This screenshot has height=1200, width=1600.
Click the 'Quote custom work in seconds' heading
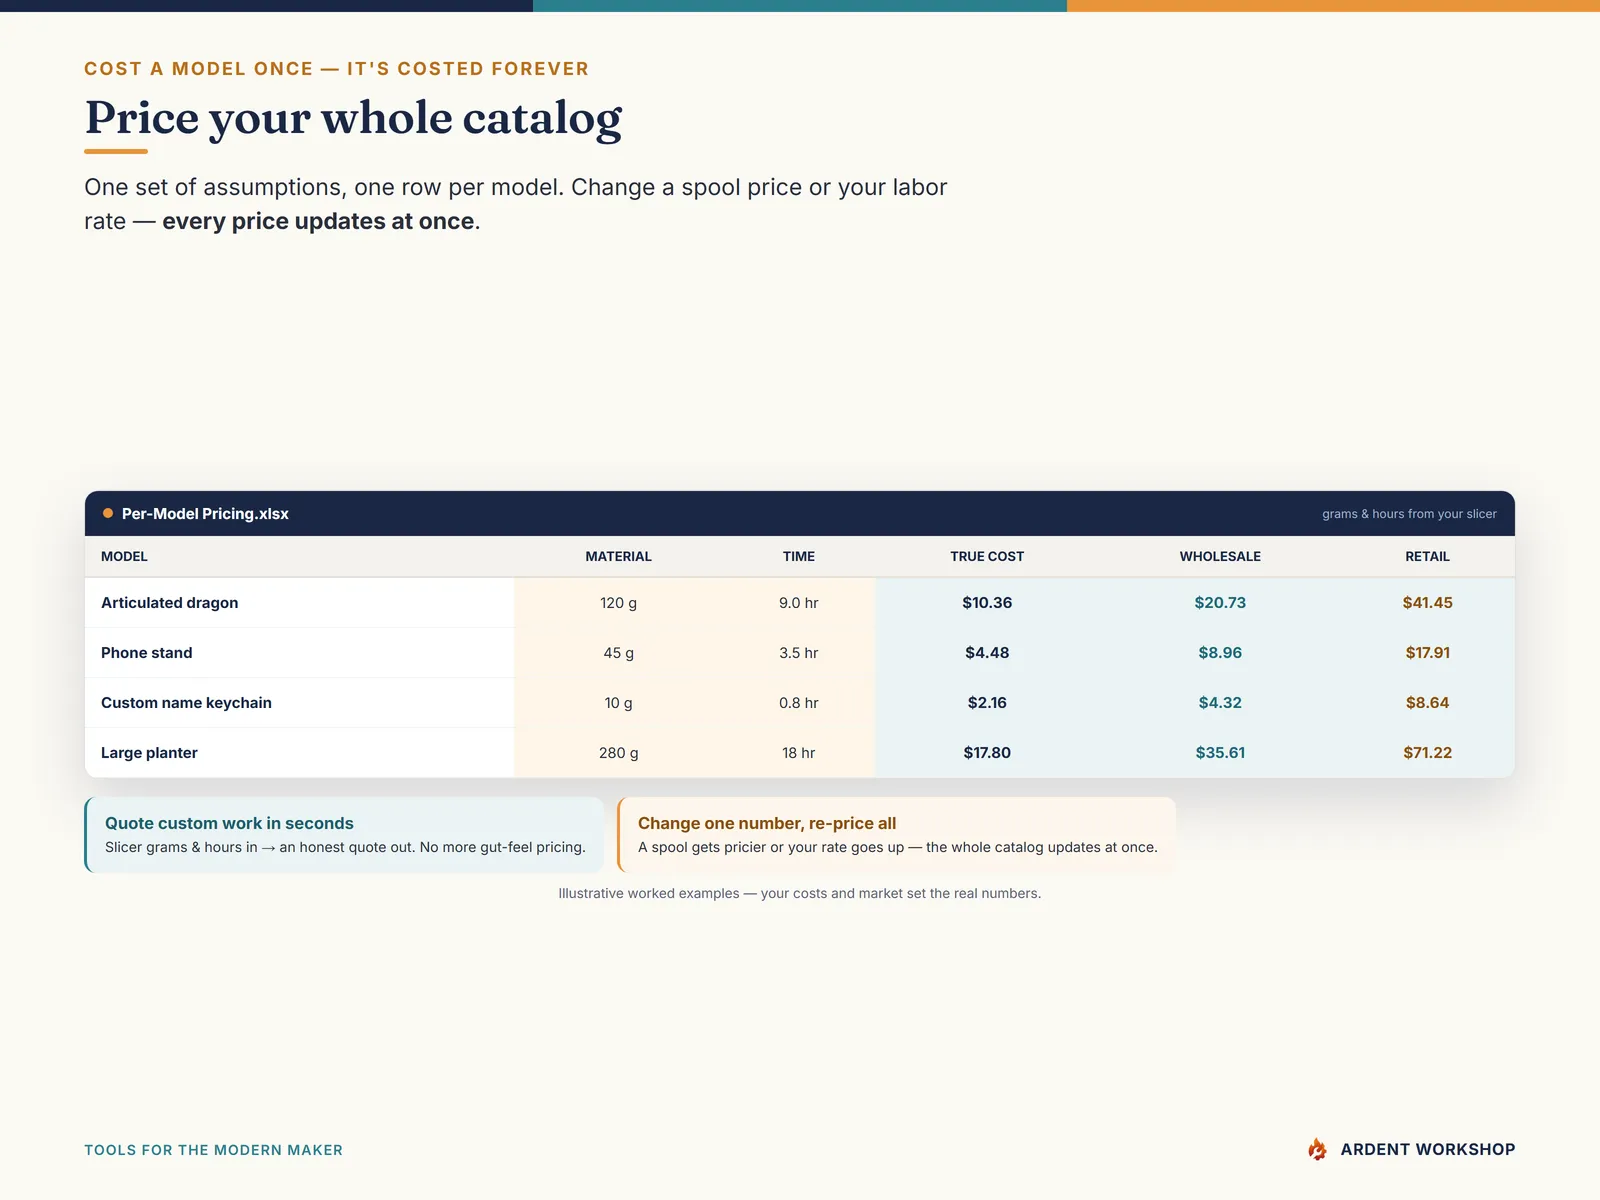point(229,823)
